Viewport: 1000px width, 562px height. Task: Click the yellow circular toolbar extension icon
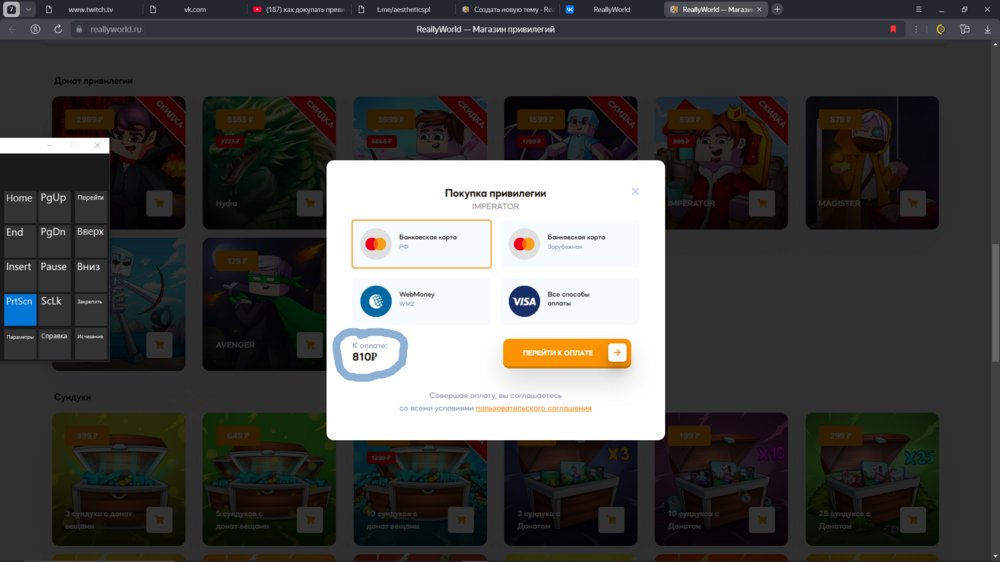[x=941, y=29]
